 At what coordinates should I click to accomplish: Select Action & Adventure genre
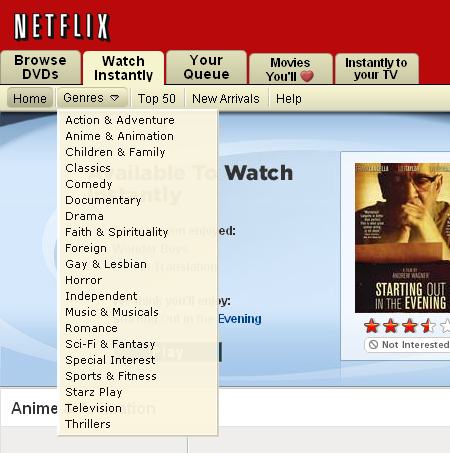(x=120, y=120)
